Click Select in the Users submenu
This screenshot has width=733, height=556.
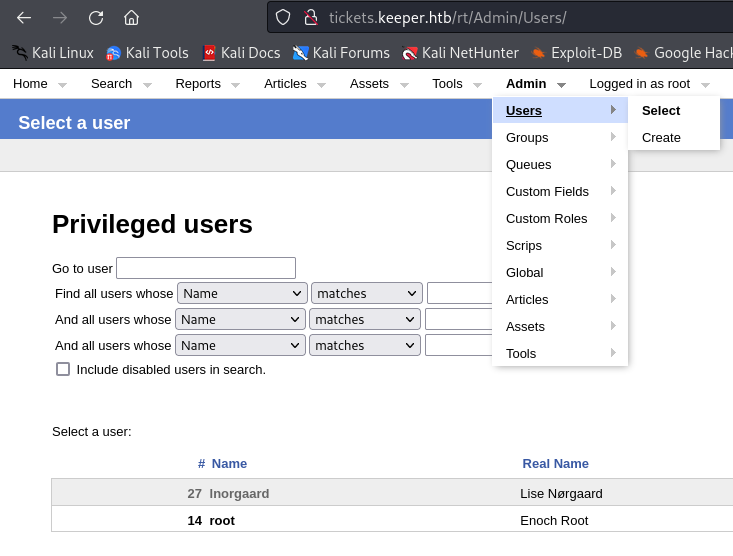tap(674, 110)
